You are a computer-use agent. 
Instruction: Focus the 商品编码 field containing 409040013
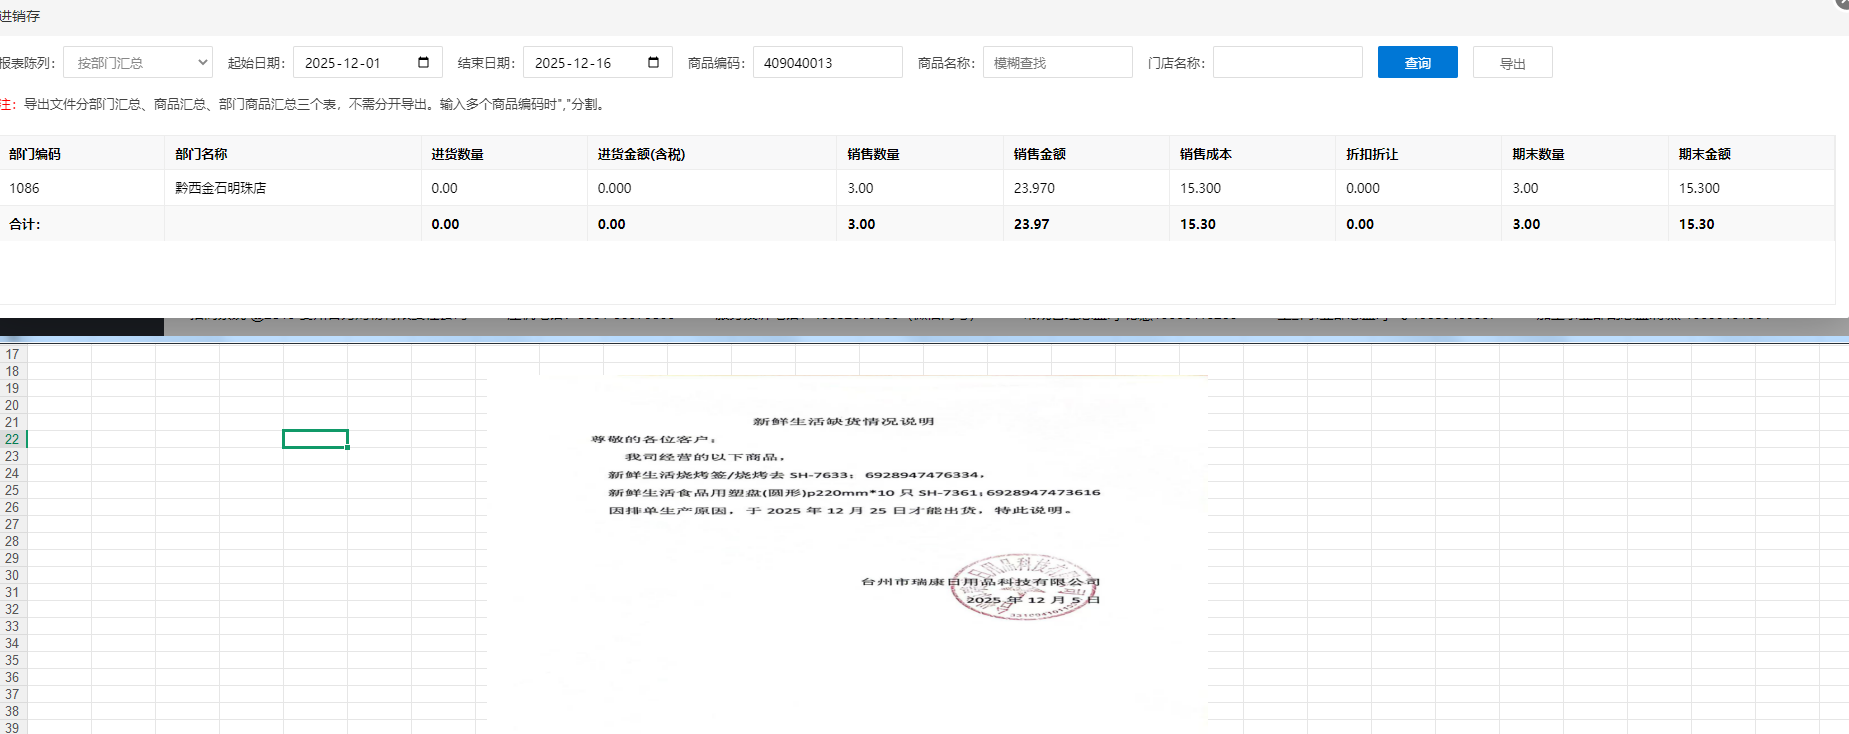827,63
